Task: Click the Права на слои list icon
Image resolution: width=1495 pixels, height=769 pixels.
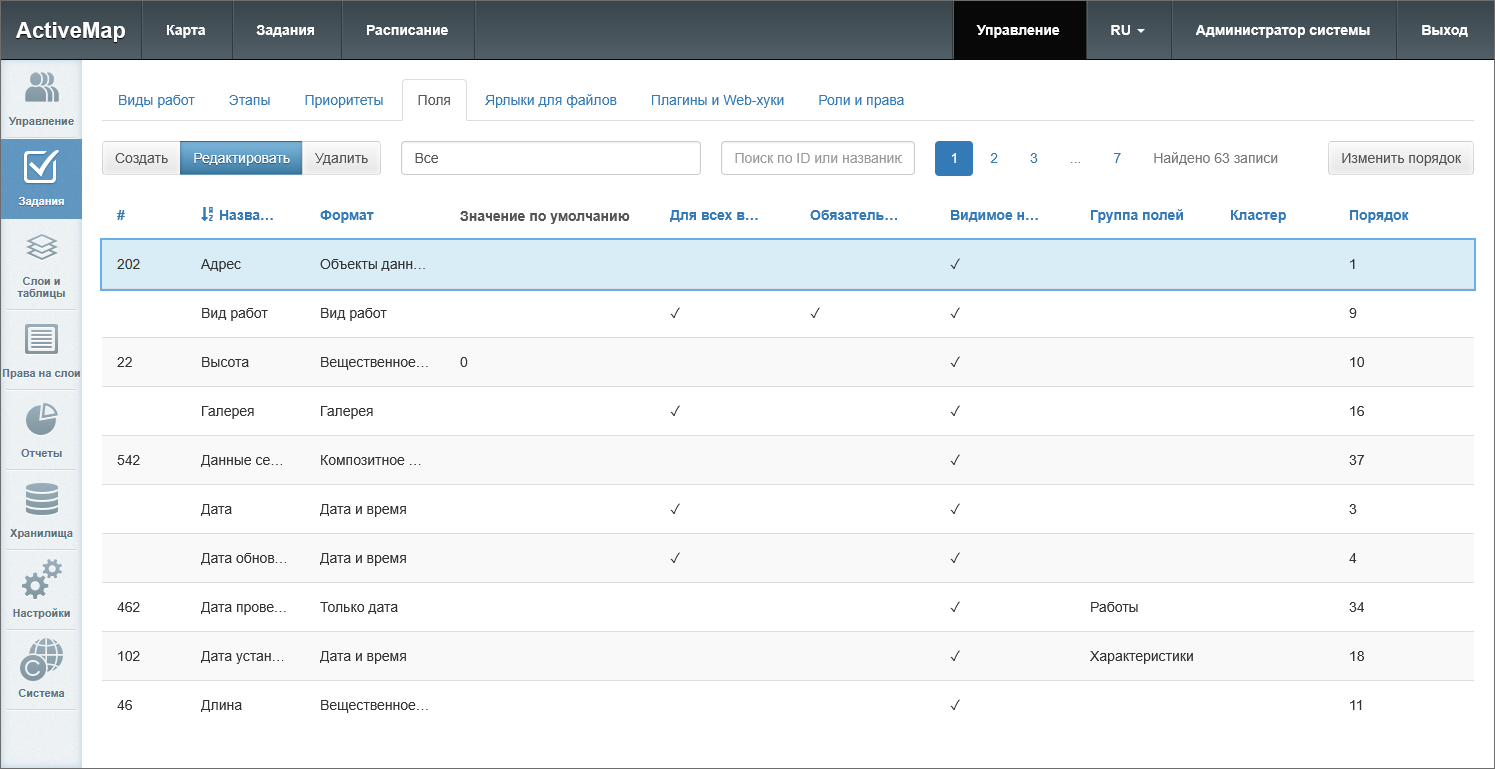Action: coord(41,340)
